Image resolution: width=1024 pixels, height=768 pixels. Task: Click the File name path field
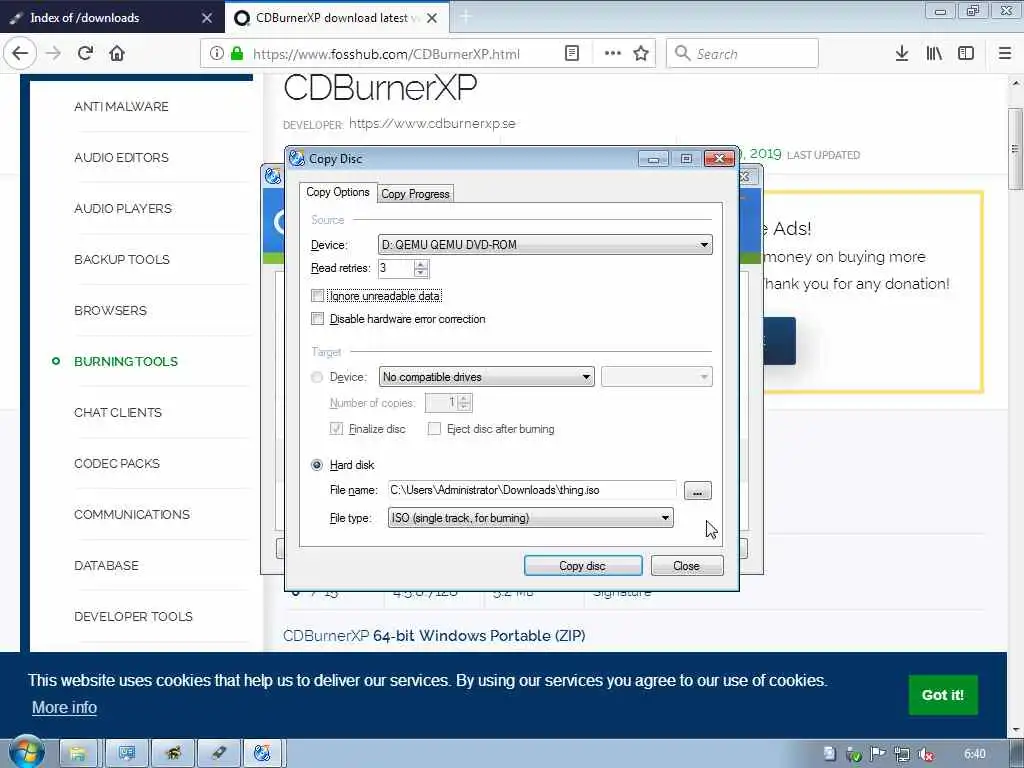(x=532, y=490)
